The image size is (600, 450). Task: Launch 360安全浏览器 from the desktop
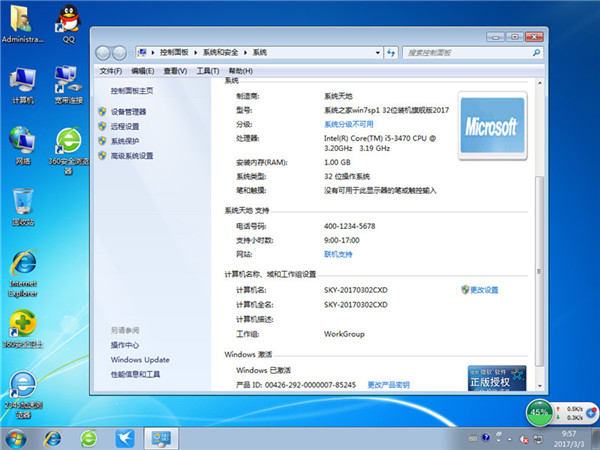[68, 151]
